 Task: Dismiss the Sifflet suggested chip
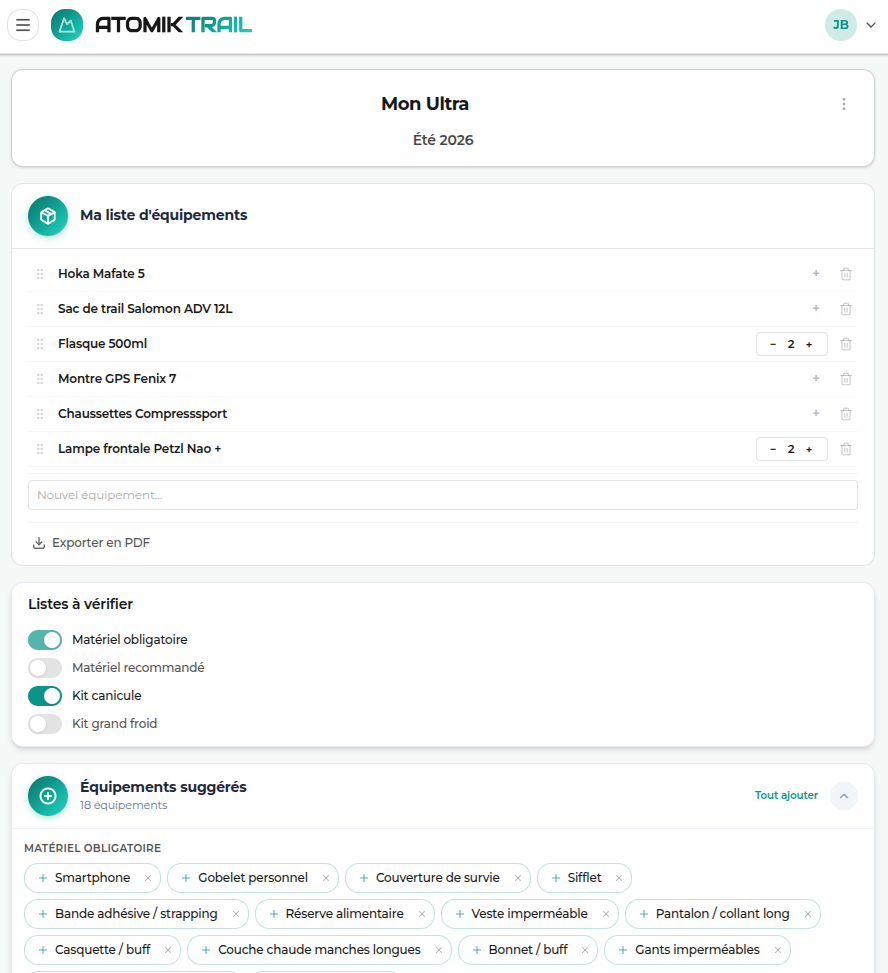click(x=619, y=878)
